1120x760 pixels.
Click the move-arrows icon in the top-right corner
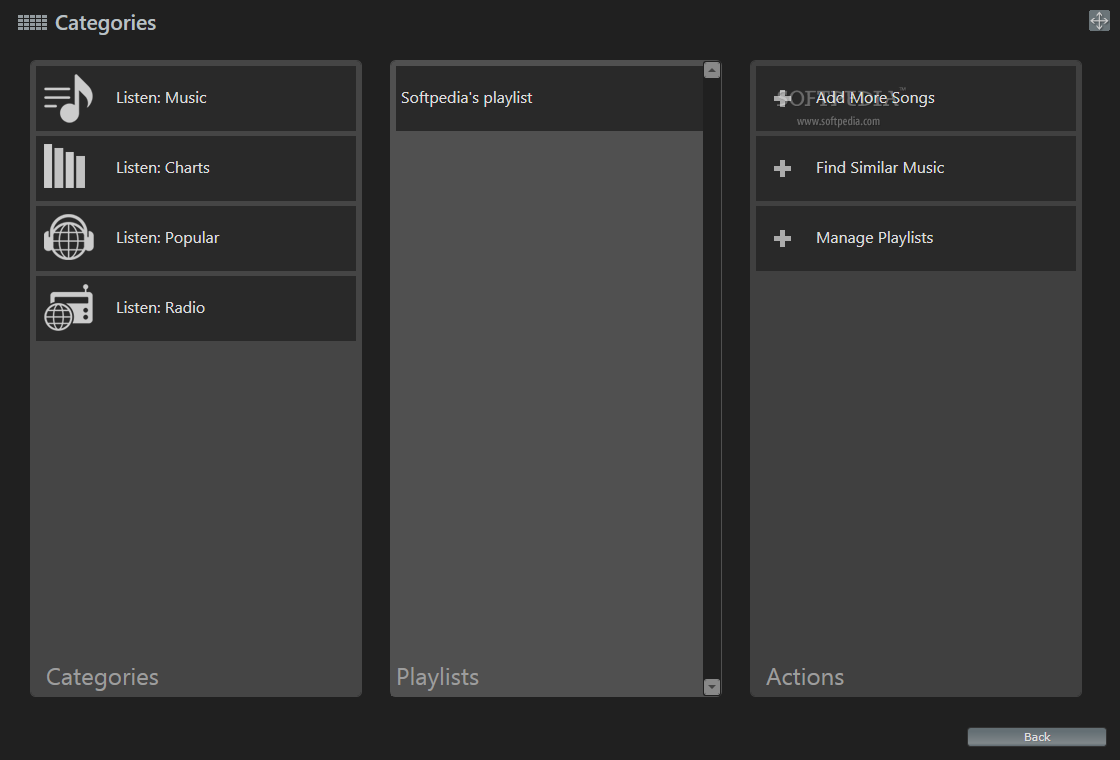(x=1099, y=21)
